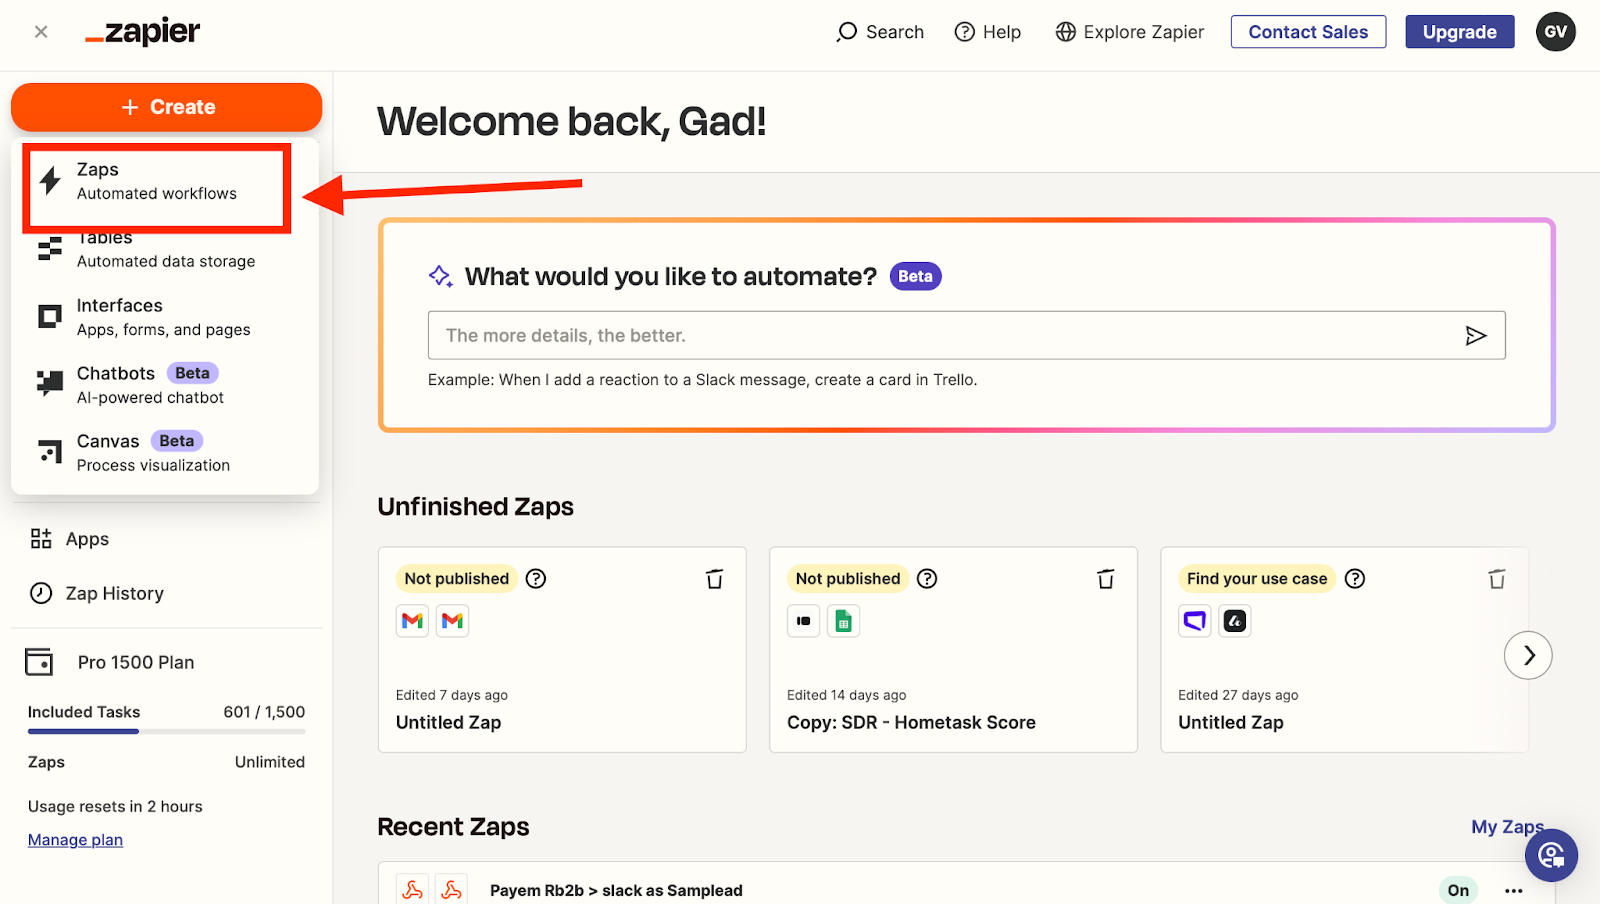
Task: Open Explore Zapier link
Action: (x=1130, y=32)
